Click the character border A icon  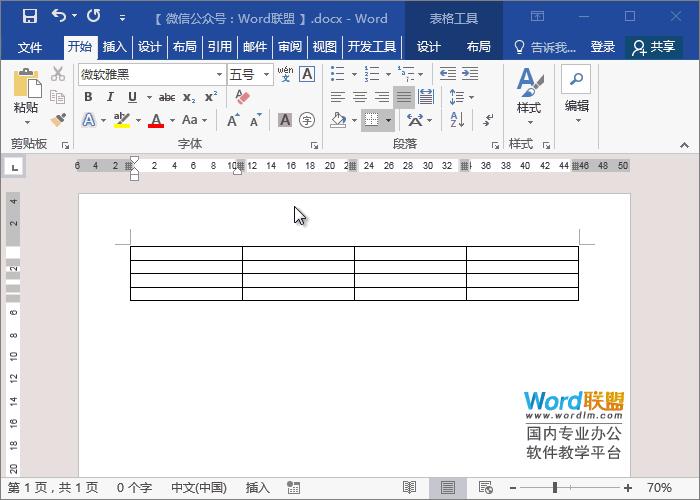(x=307, y=74)
